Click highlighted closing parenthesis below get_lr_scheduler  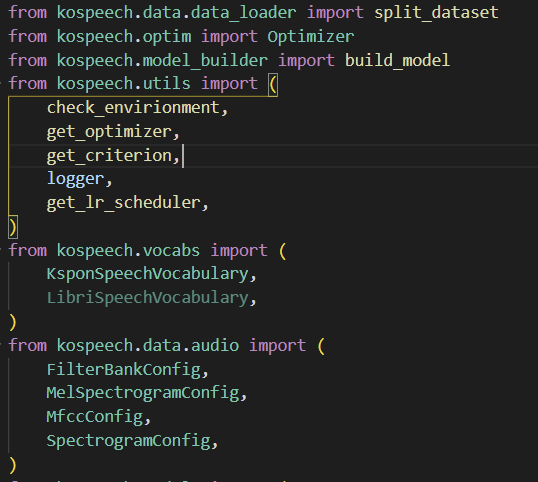pos(13,227)
